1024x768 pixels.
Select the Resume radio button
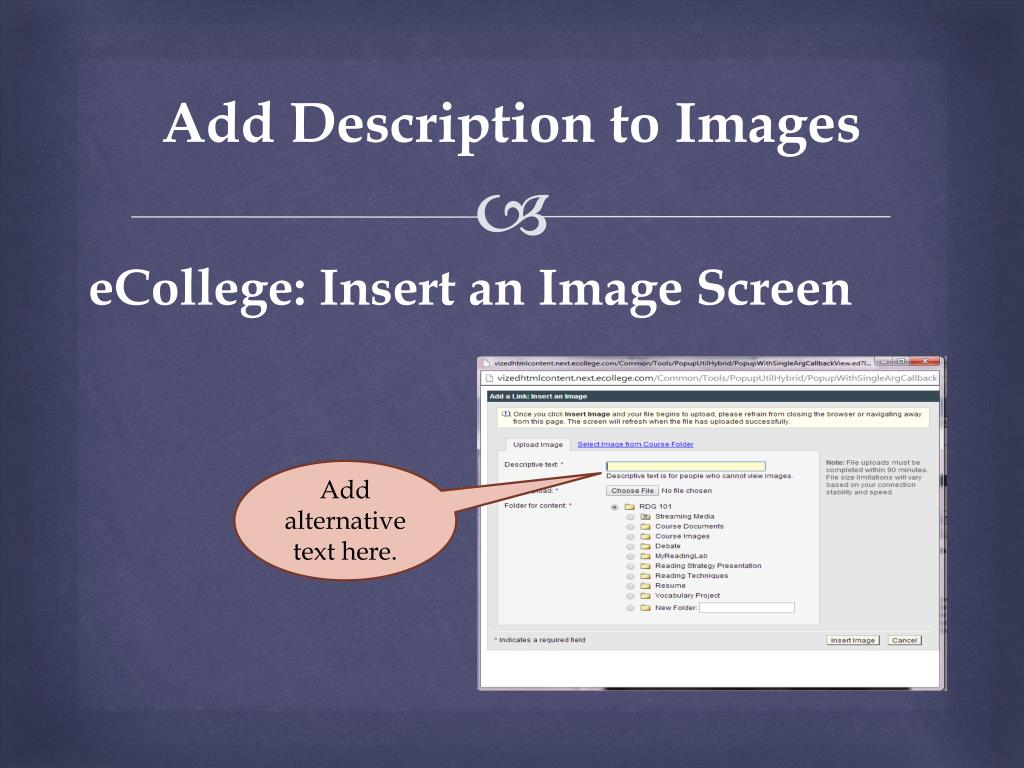click(x=630, y=586)
